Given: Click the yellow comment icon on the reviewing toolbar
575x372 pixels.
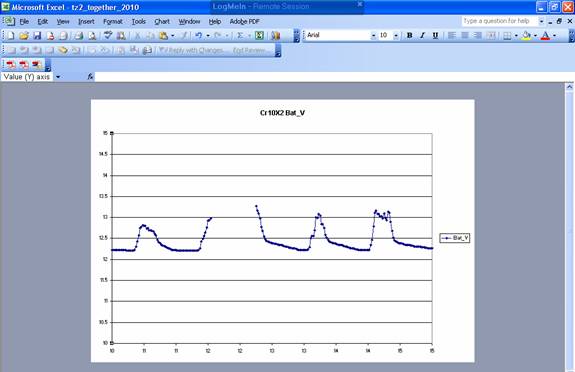Looking at the screenshot, I should click(x=63, y=50).
